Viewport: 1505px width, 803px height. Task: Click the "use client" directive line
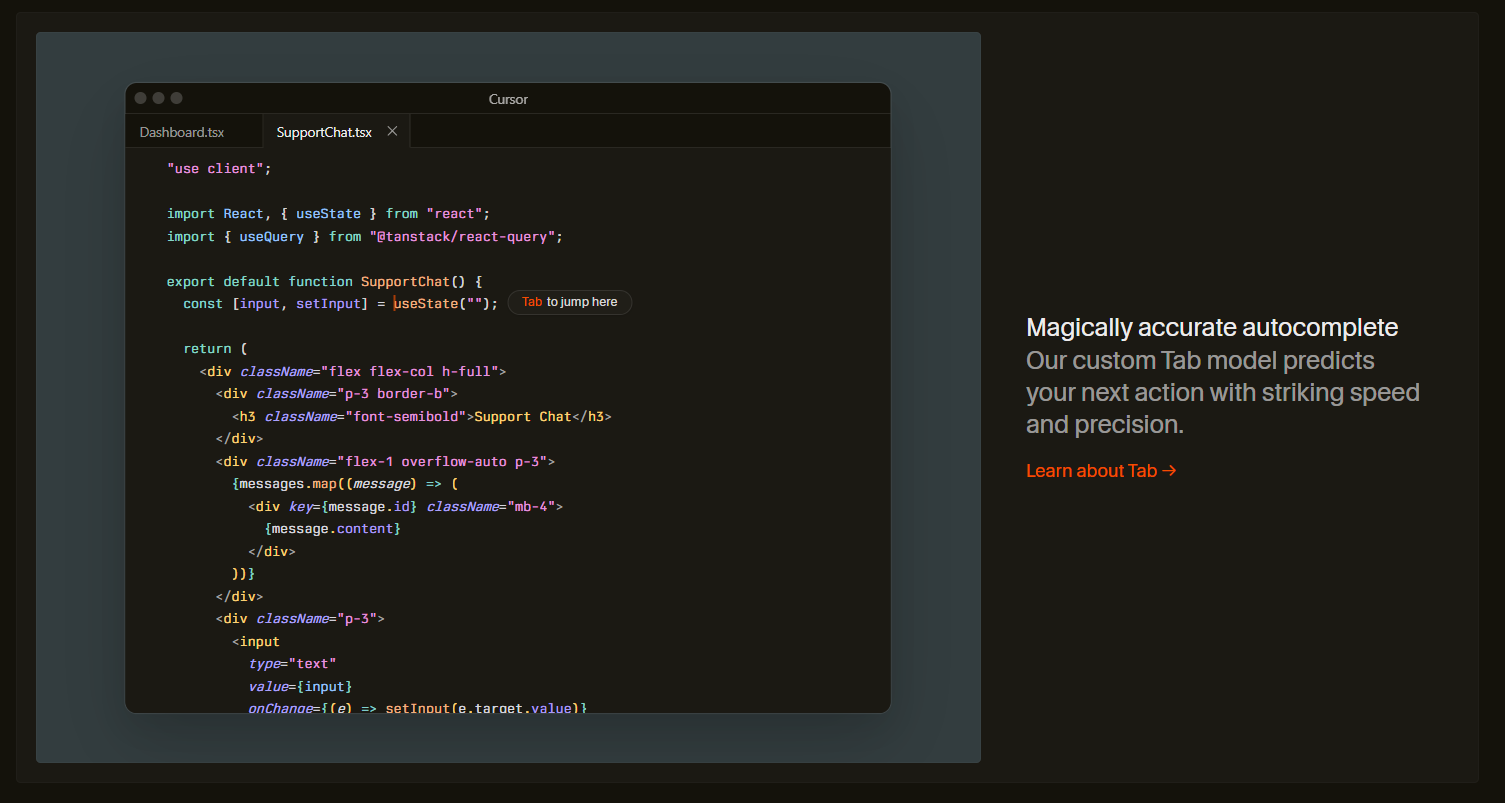coord(219,169)
